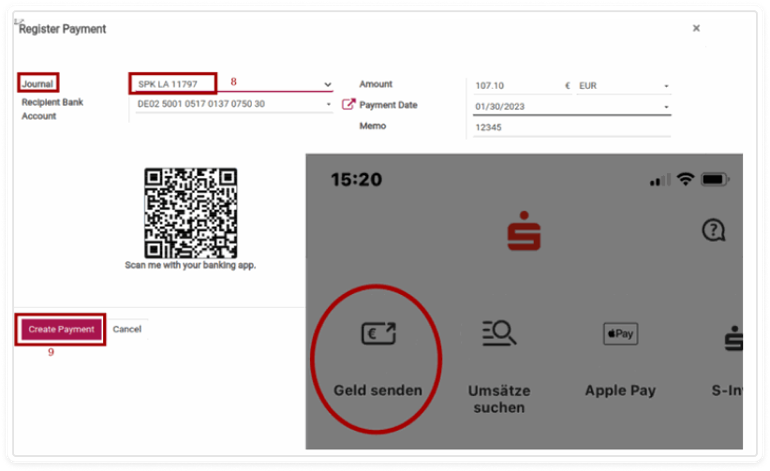Tap the red Sparkasse logo
This screenshot has width=770, height=471.
(524, 230)
